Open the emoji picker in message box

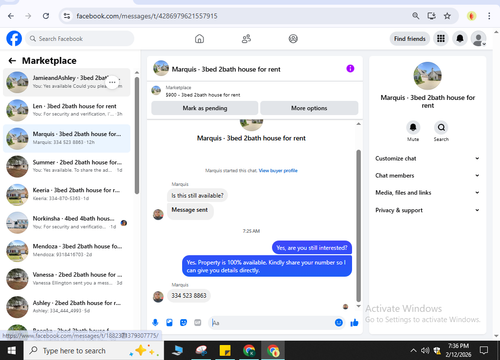339,322
